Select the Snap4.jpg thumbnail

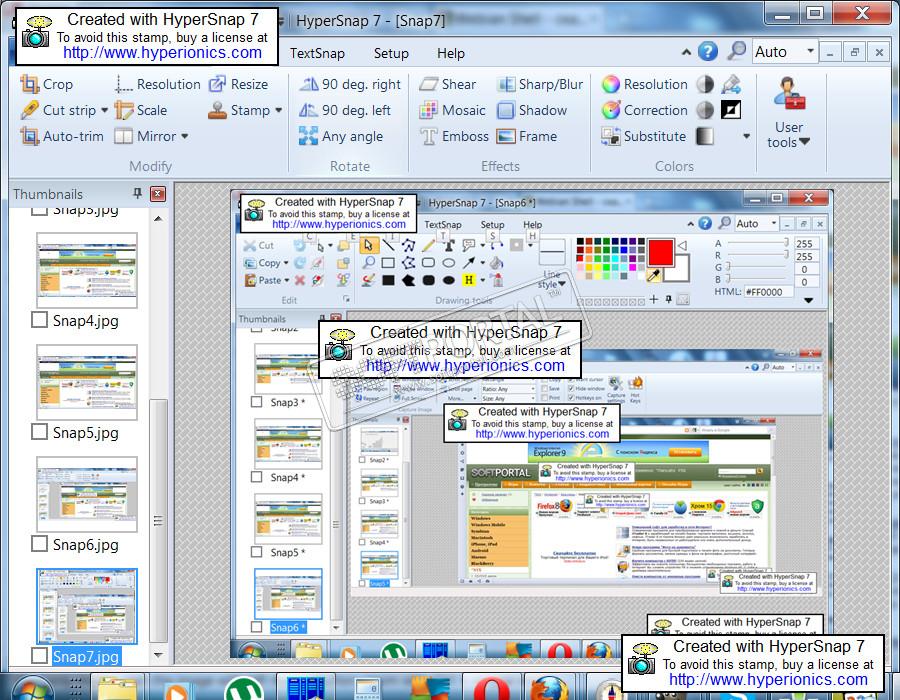click(87, 270)
